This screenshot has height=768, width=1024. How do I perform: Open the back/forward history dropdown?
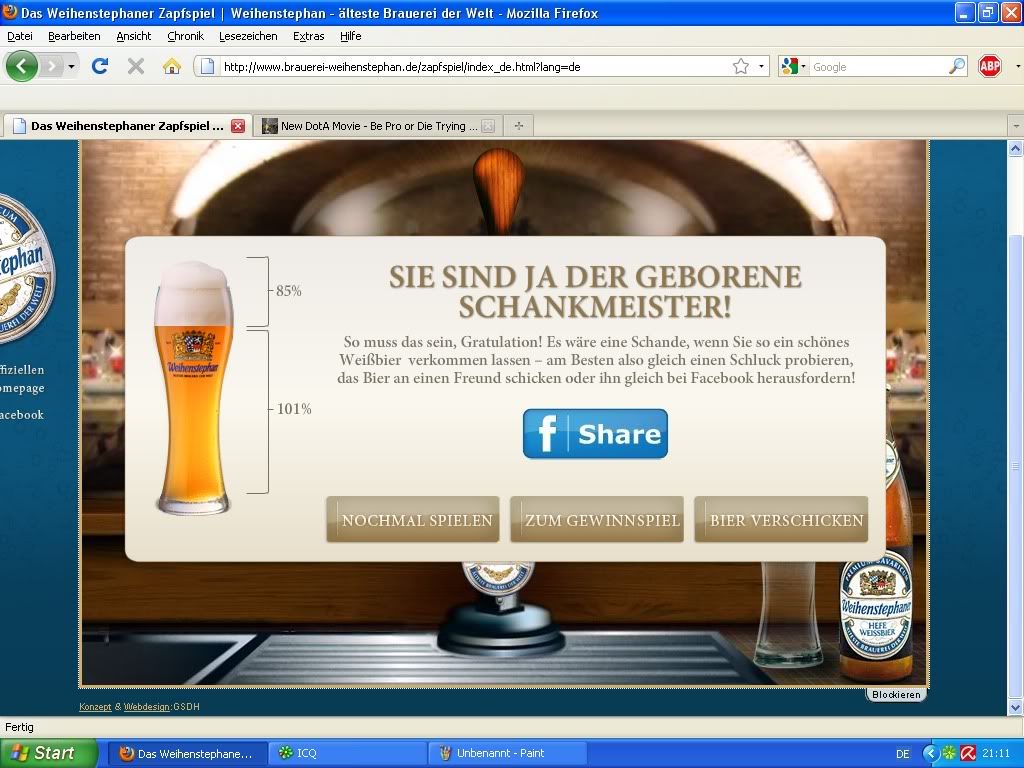point(71,67)
